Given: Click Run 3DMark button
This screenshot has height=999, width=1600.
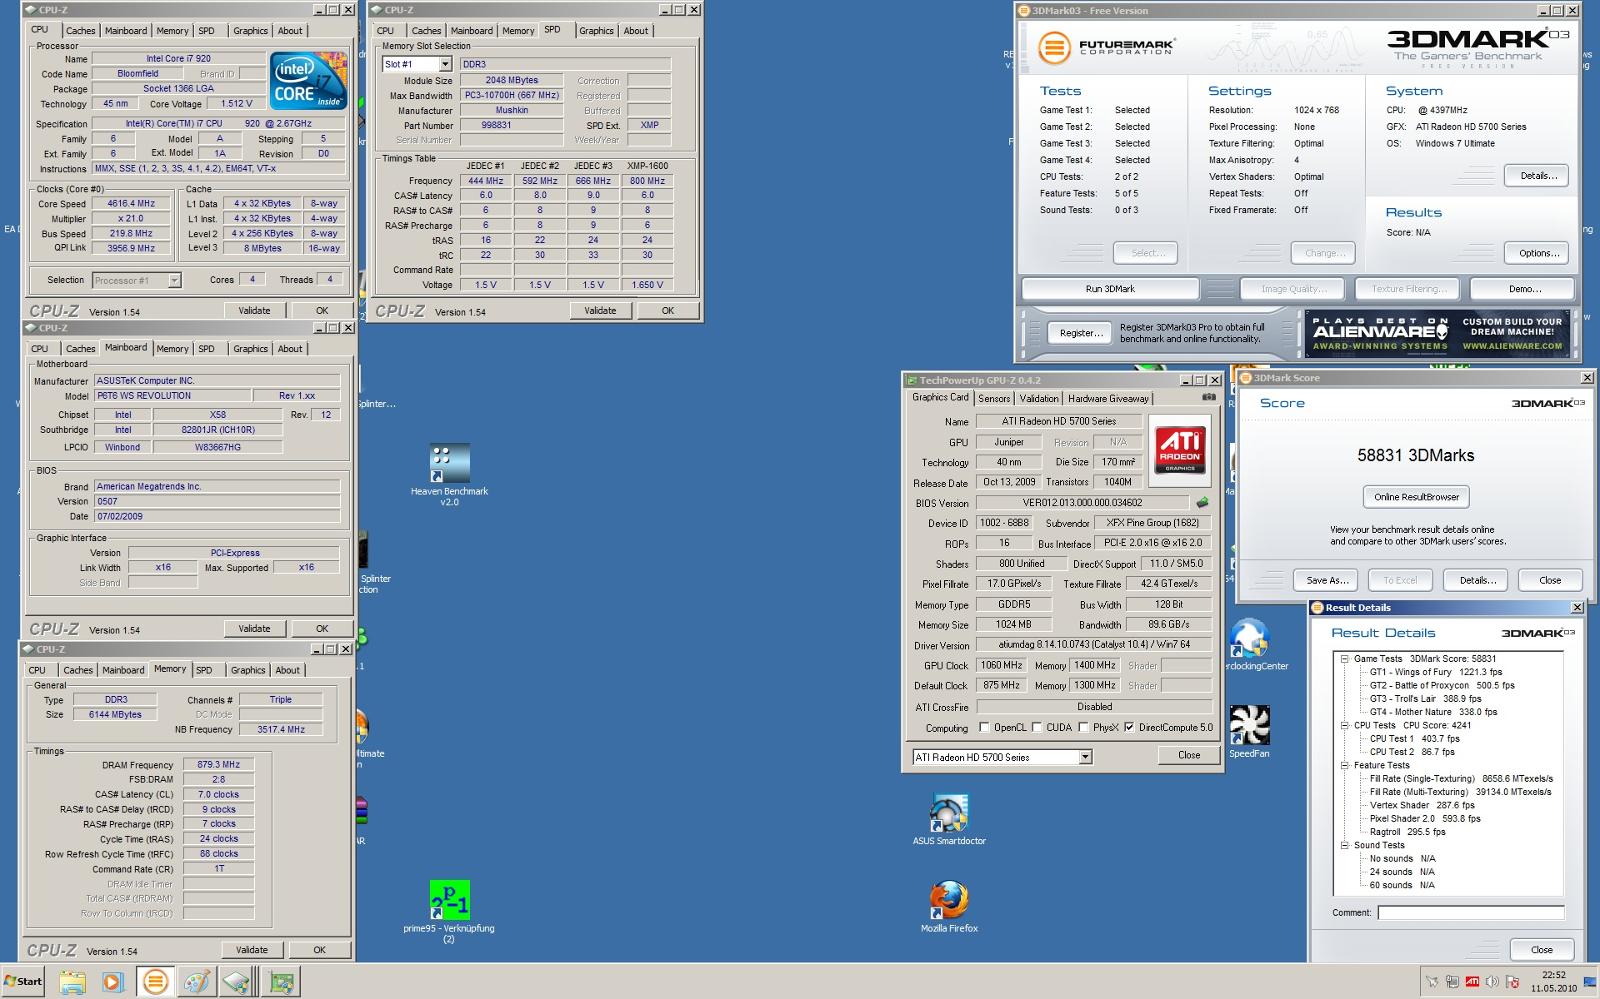Looking at the screenshot, I should click(1110, 289).
